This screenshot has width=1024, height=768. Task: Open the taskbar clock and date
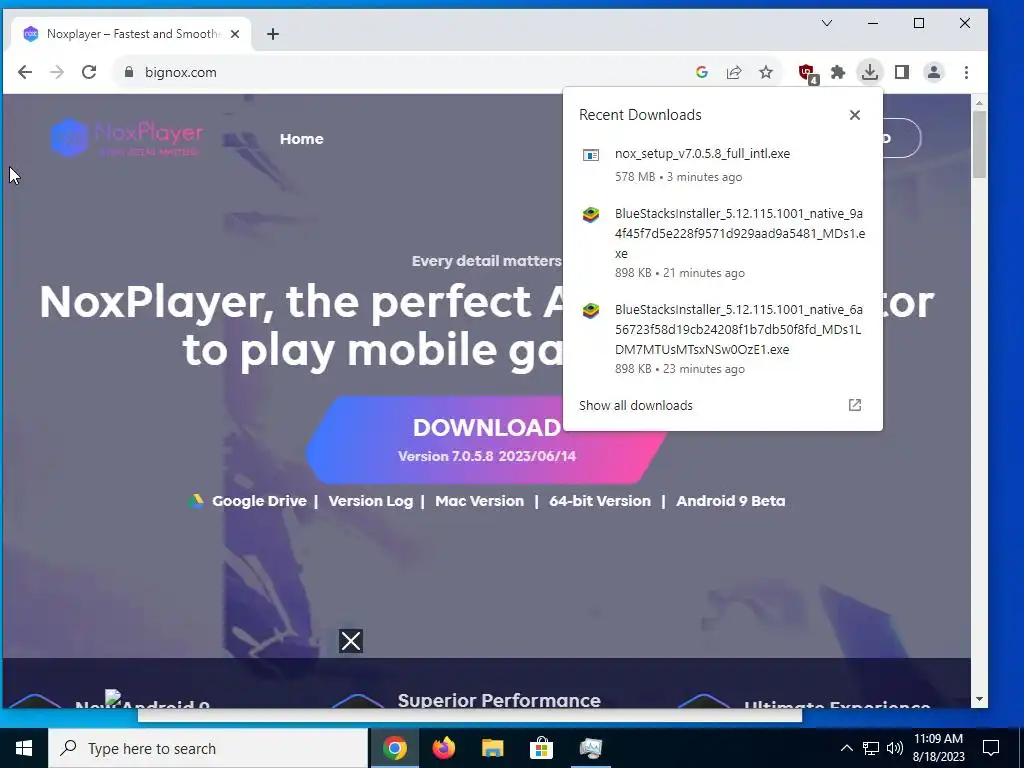coord(938,748)
